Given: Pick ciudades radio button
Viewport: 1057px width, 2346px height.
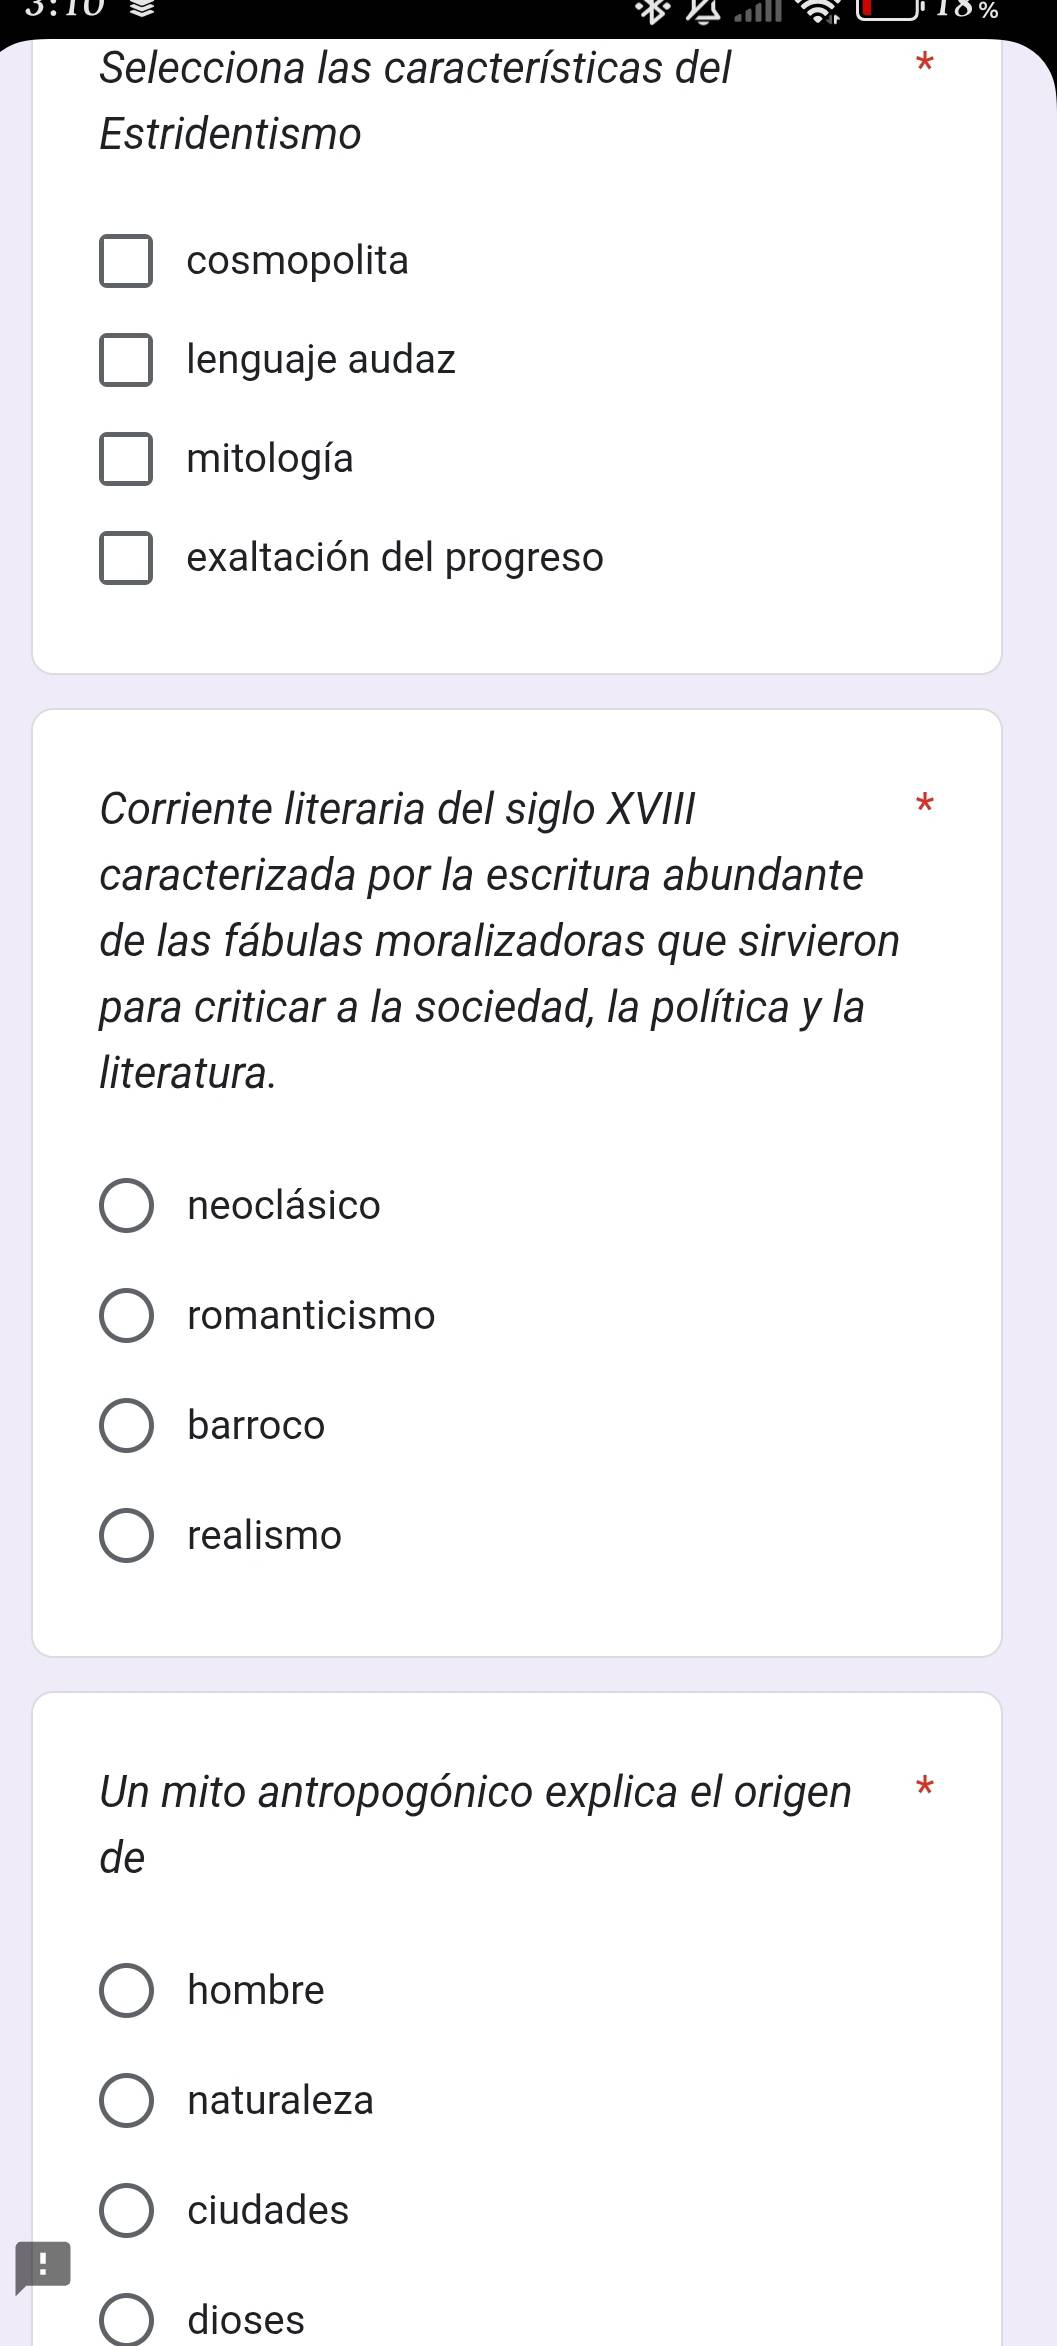Looking at the screenshot, I should (x=127, y=2210).
